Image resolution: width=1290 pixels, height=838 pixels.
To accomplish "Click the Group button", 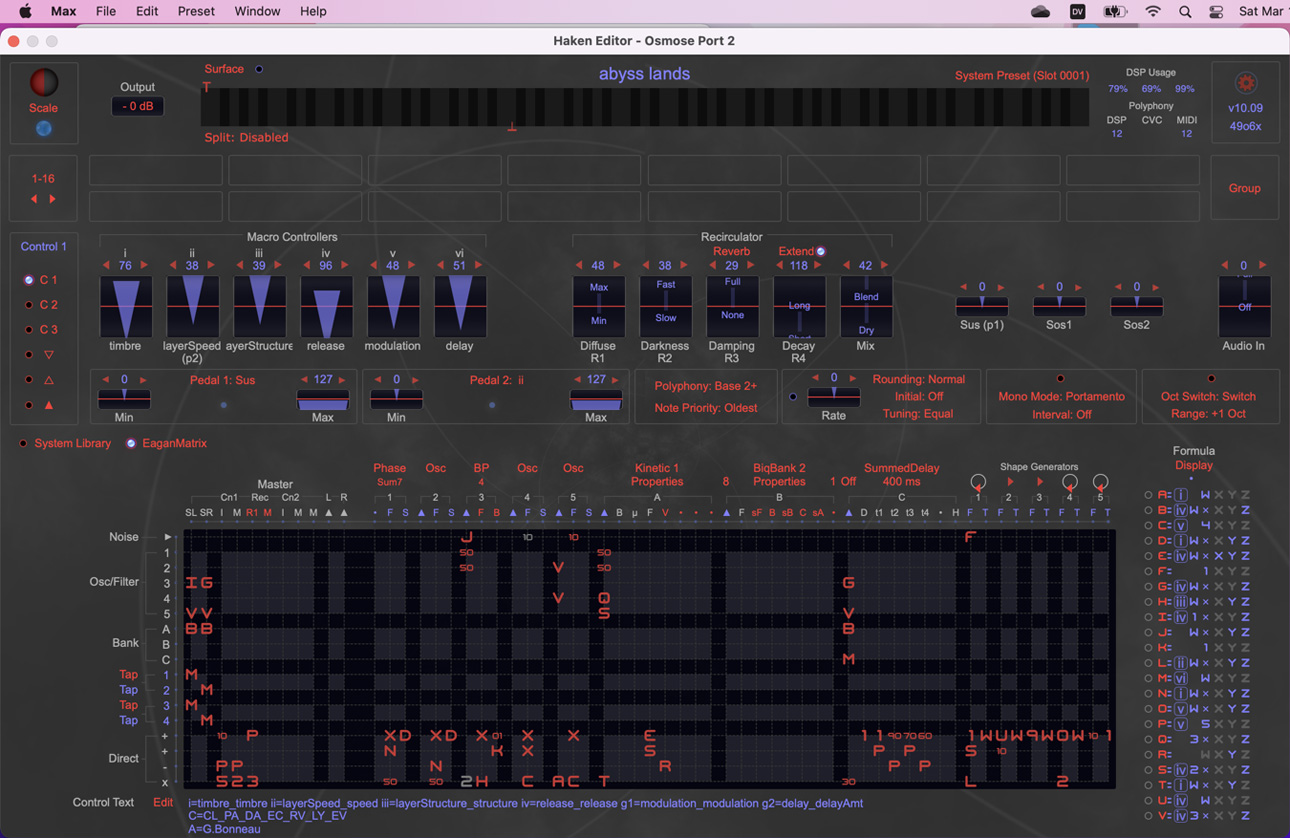I will pos(1244,188).
